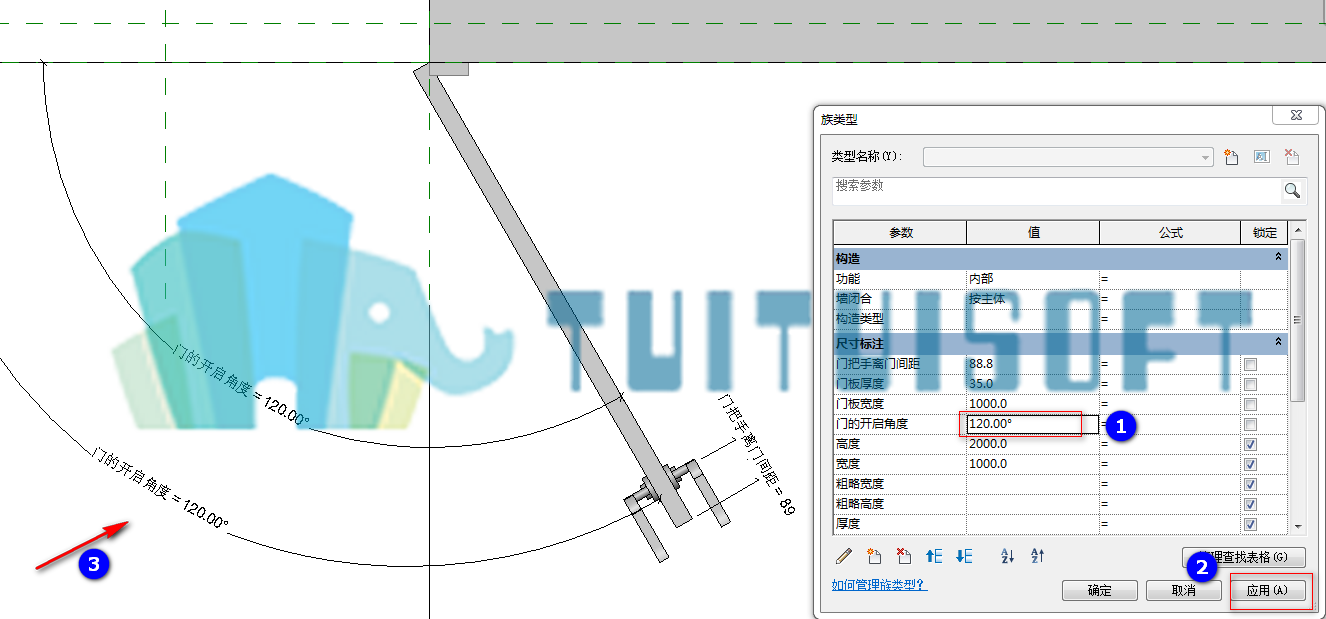Click the new parameter icon
1326x619 pixels.
[874, 556]
